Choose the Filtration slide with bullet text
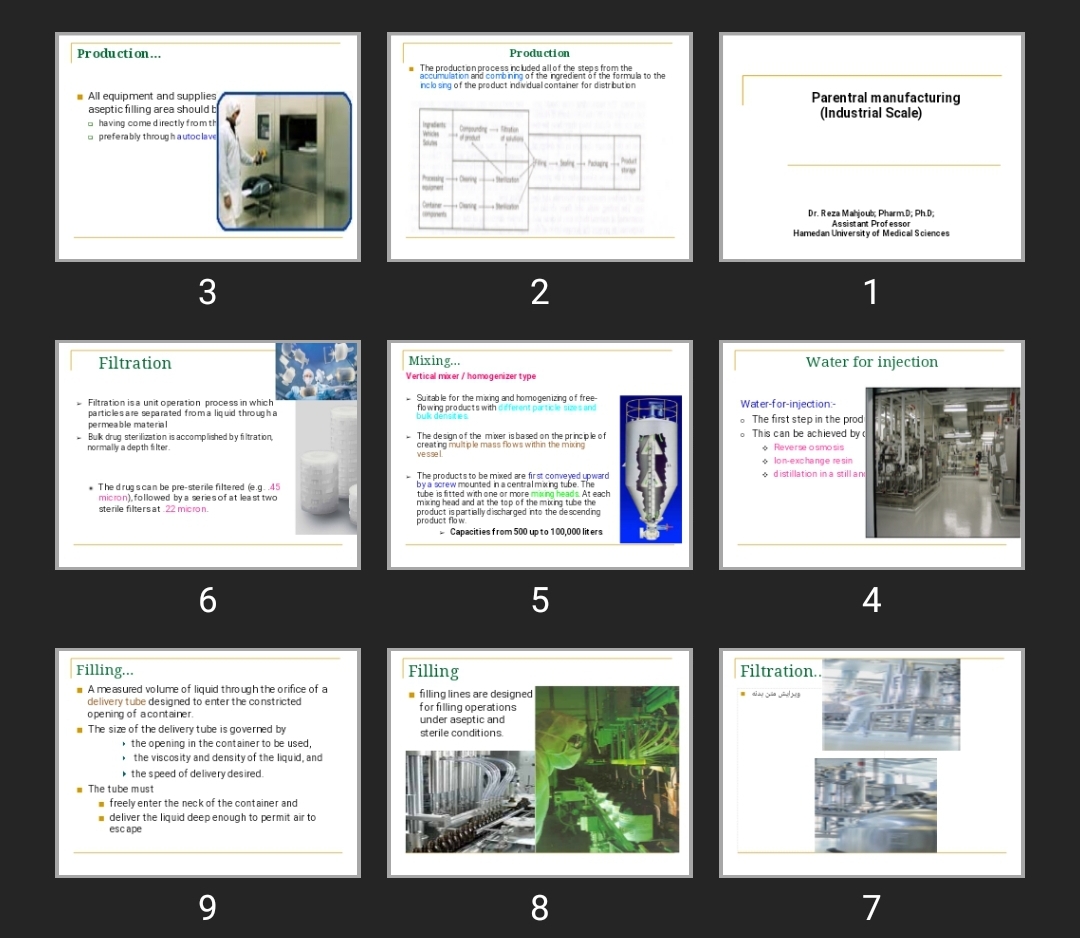 207,455
